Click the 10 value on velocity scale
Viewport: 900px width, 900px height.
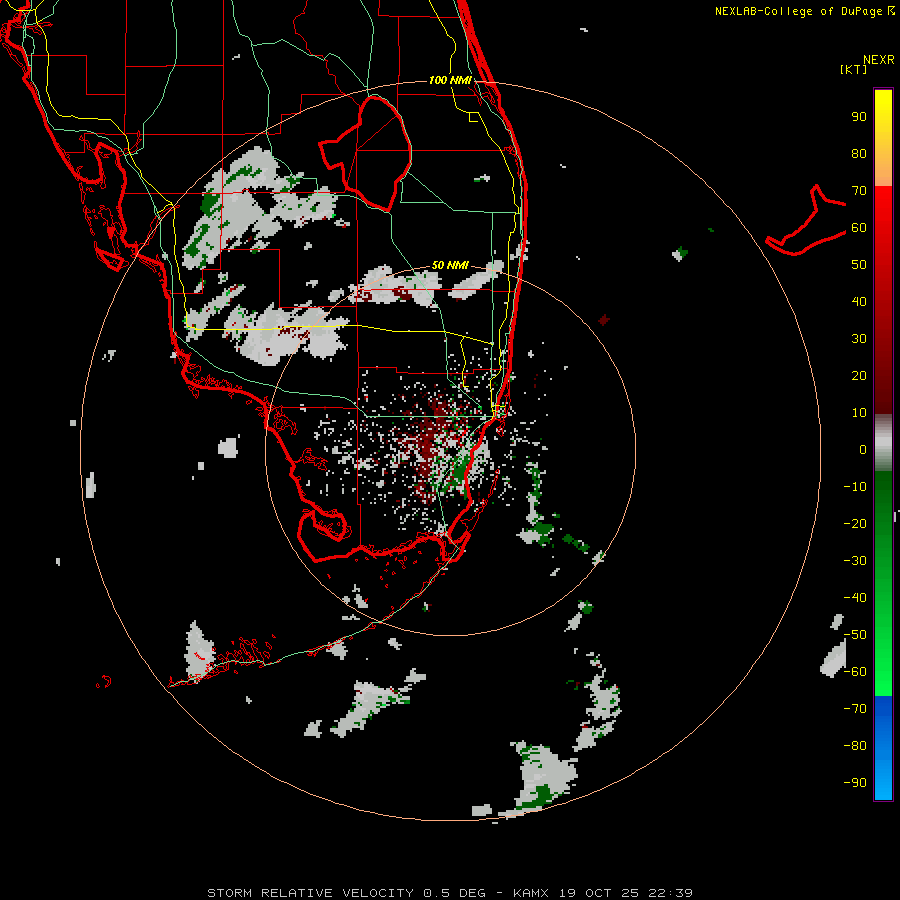pos(859,413)
